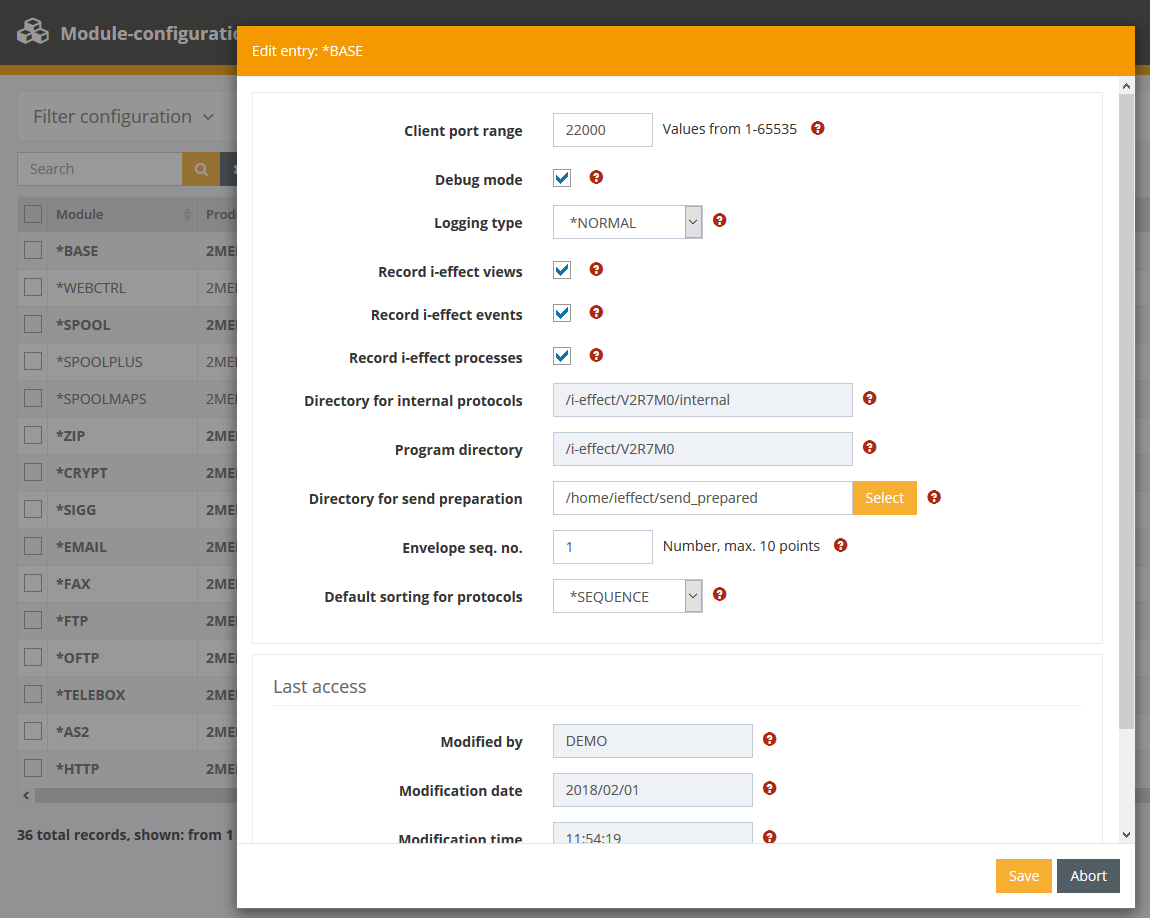The height and width of the screenshot is (918, 1150).
Task: Expand the Filter configuration panel
Action: (123, 117)
